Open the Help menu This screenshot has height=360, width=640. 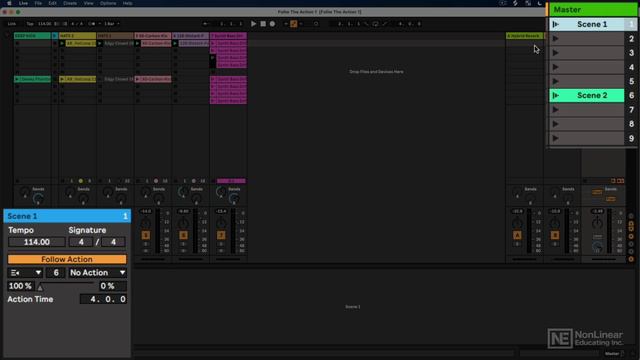tap(127, 3)
